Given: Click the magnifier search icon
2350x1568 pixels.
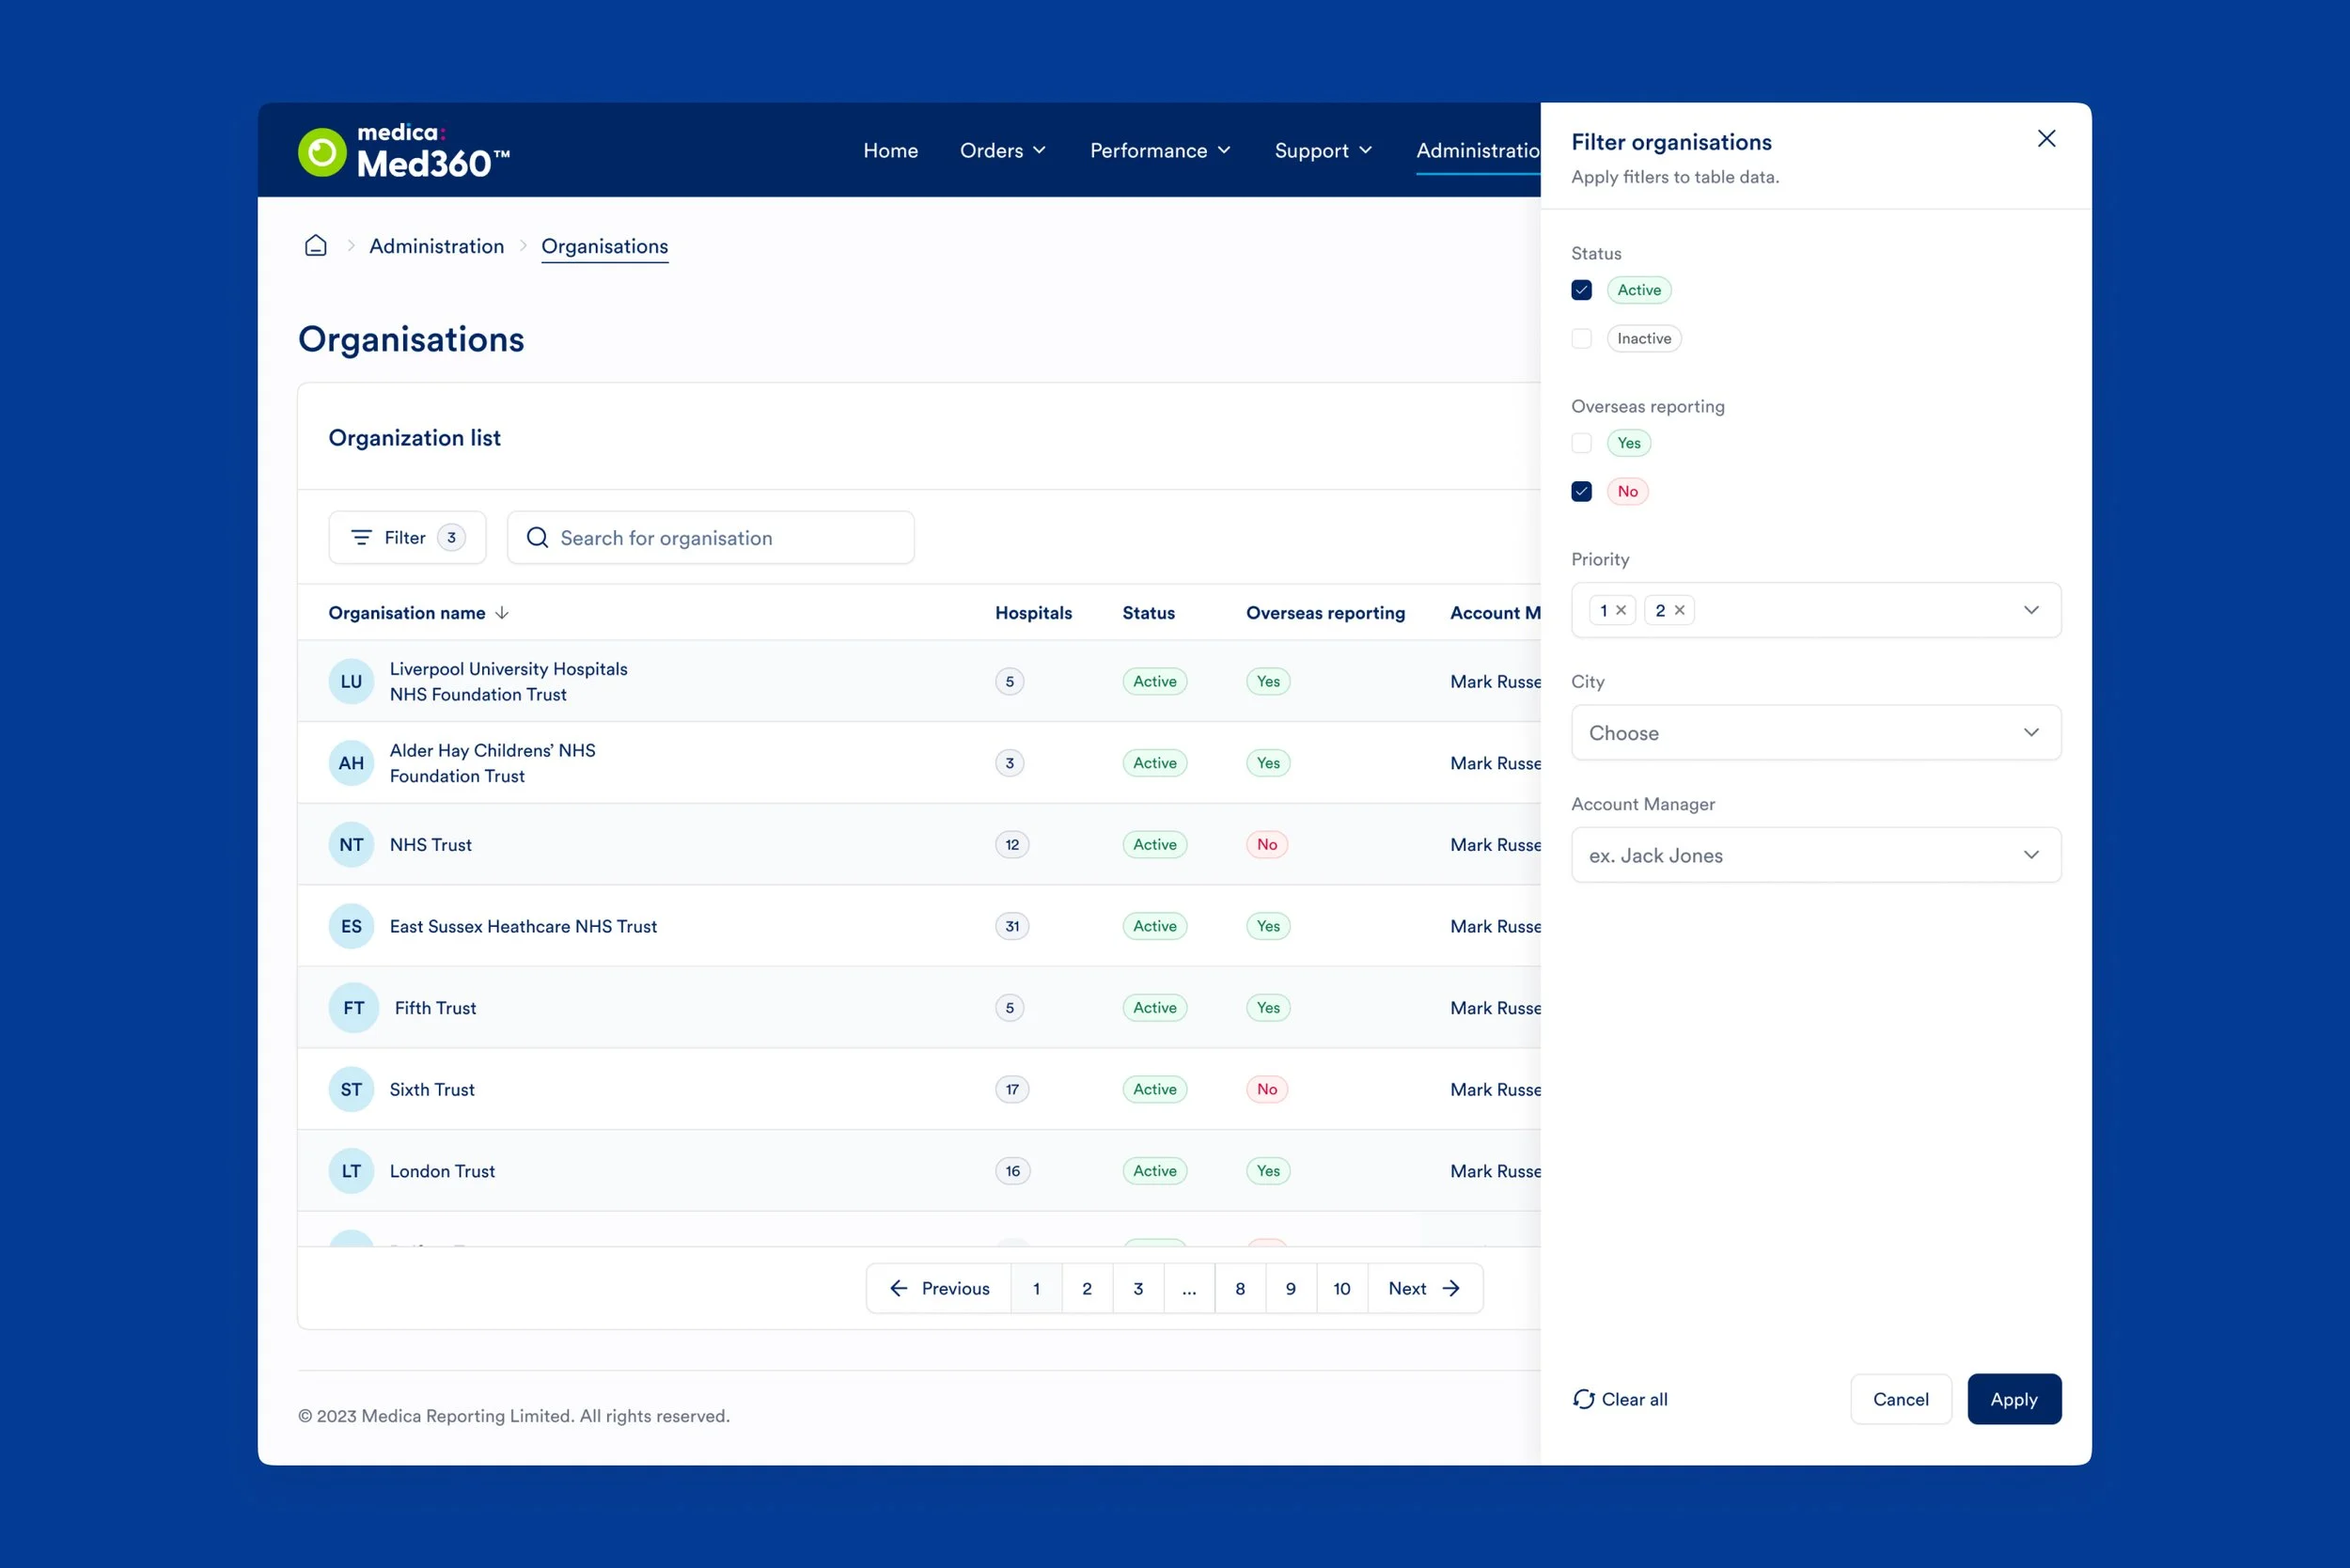Looking at the screenshot, I should pyautogui.click(x=537, y=538).
